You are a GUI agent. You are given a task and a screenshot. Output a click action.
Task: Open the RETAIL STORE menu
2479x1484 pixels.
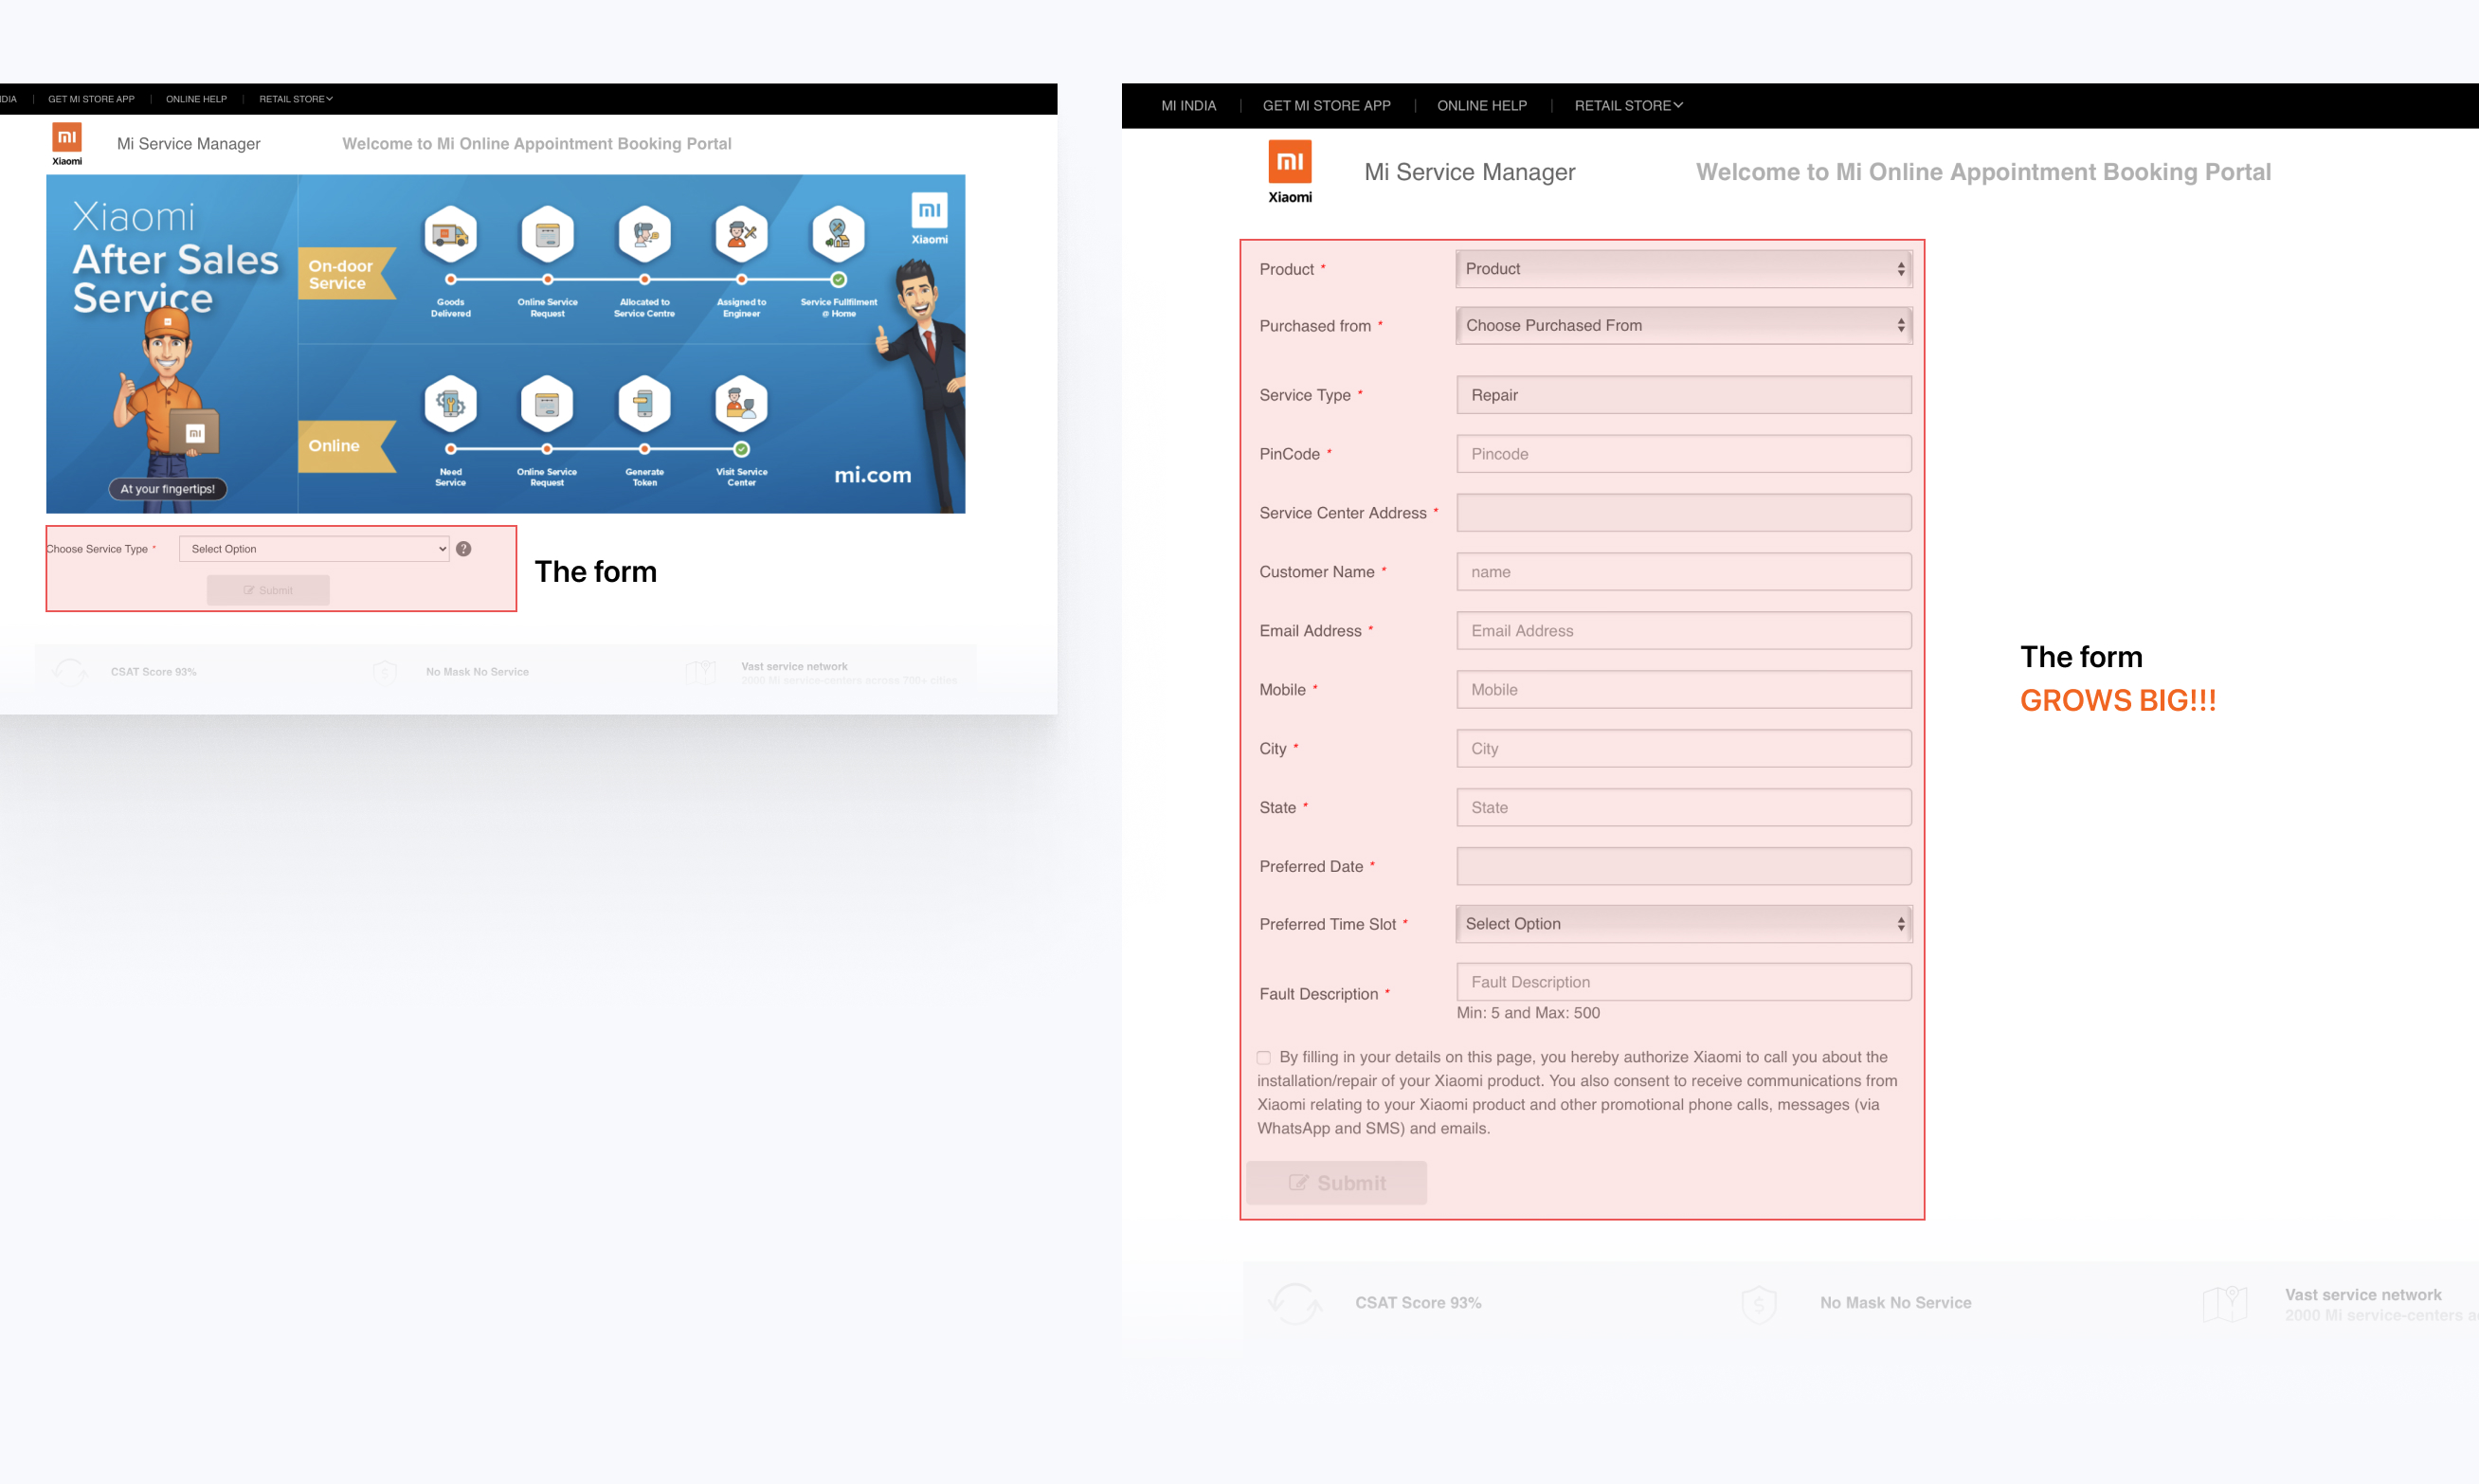pos(1627,105)
